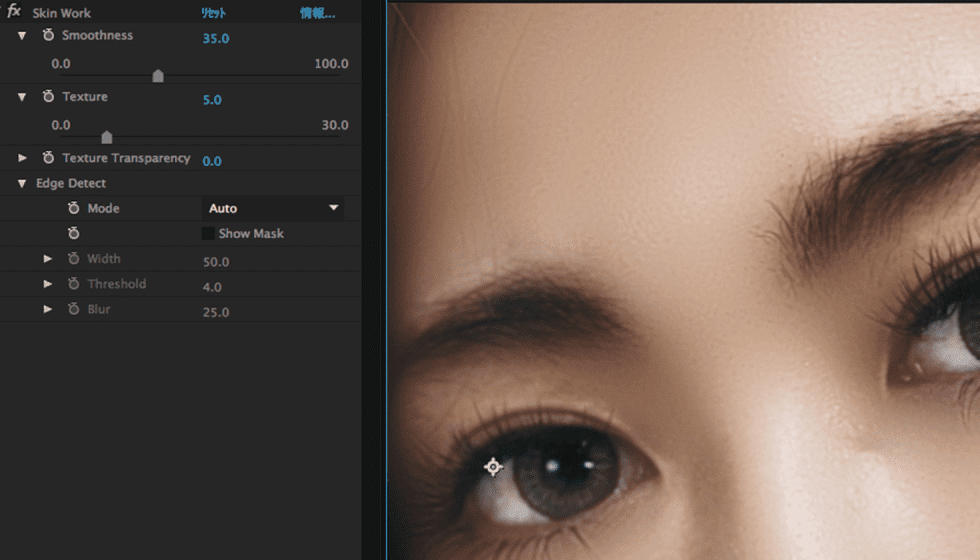The width and height of the screenshot is (980, 560).
Task: Collapse the Edge Detect group
Action: coord(22,183)
